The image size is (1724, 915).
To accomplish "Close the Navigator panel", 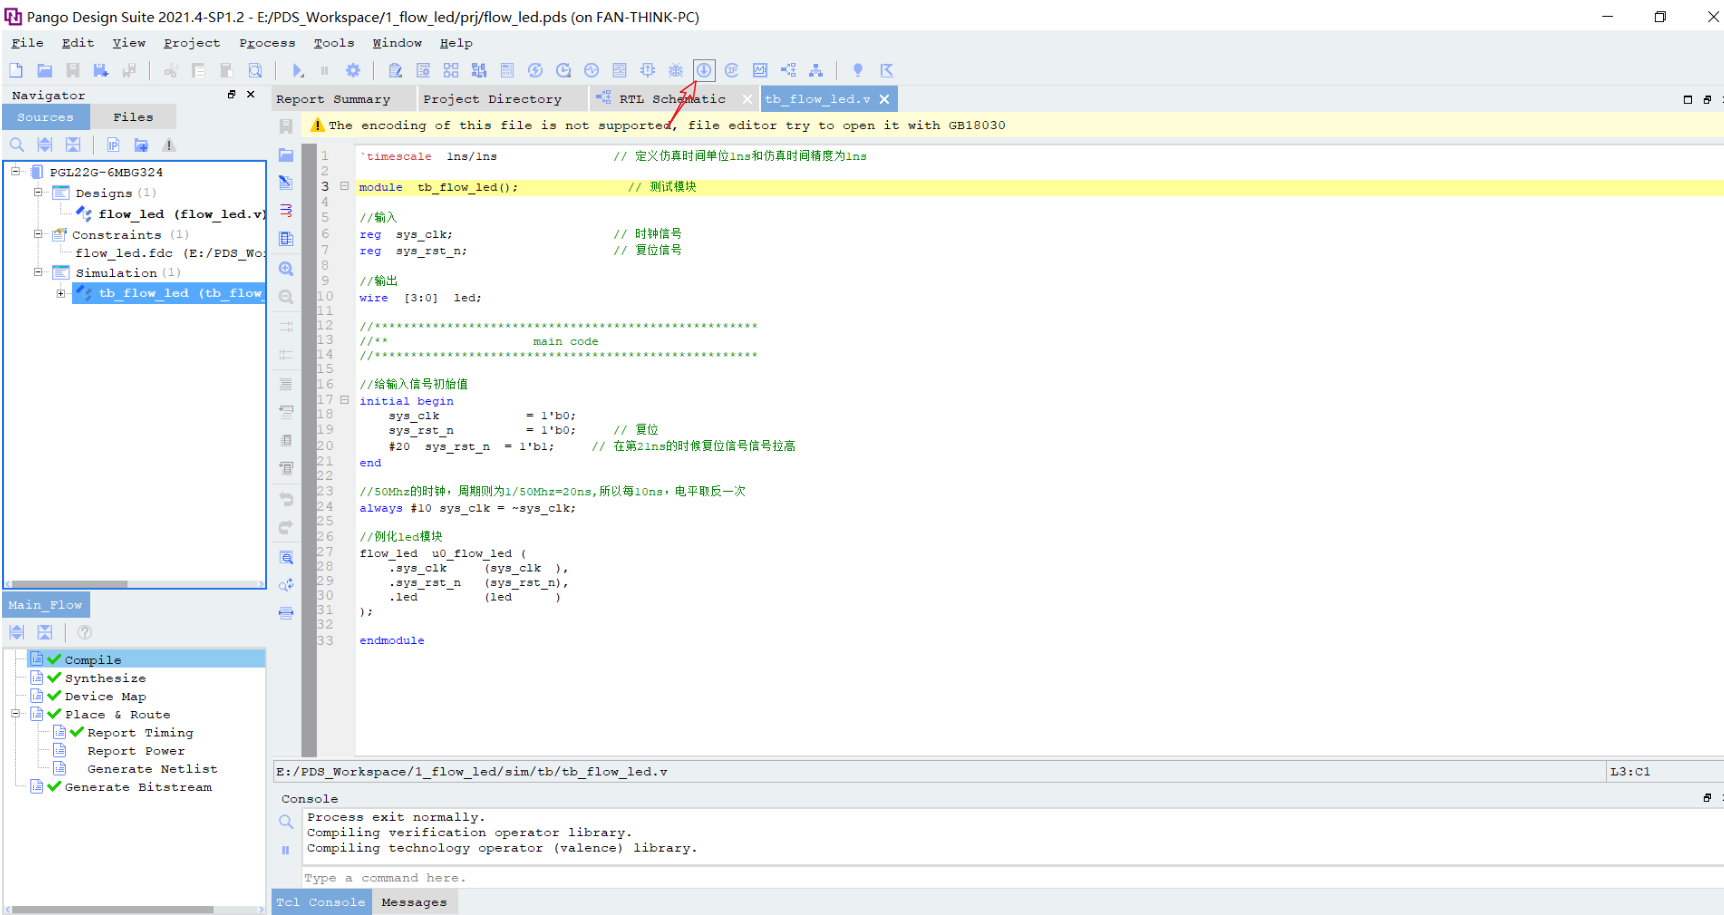I will point(251,94).
